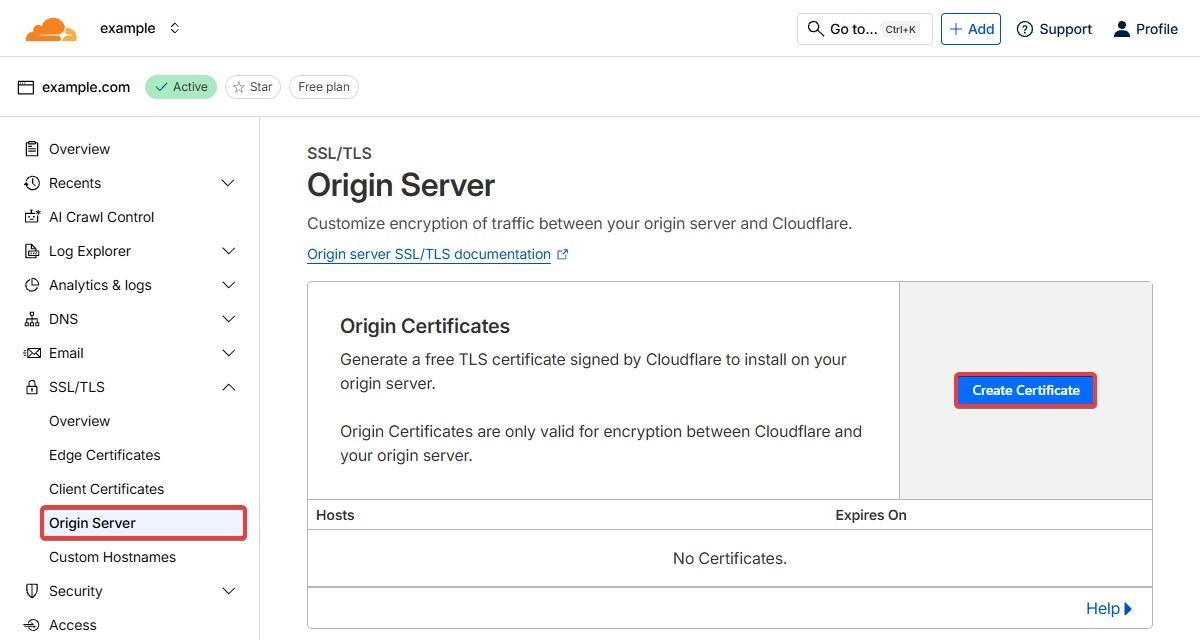Expand the Security chevron
This screenshot has height=640, width=1200.
pyautogui.click(x=228, y=591)
